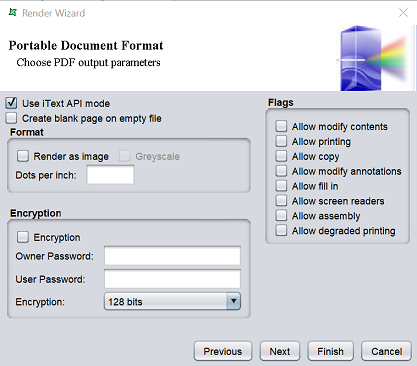The image size is (417, 366).
Task: Click the Finish button
Action: tap(330, 351)
